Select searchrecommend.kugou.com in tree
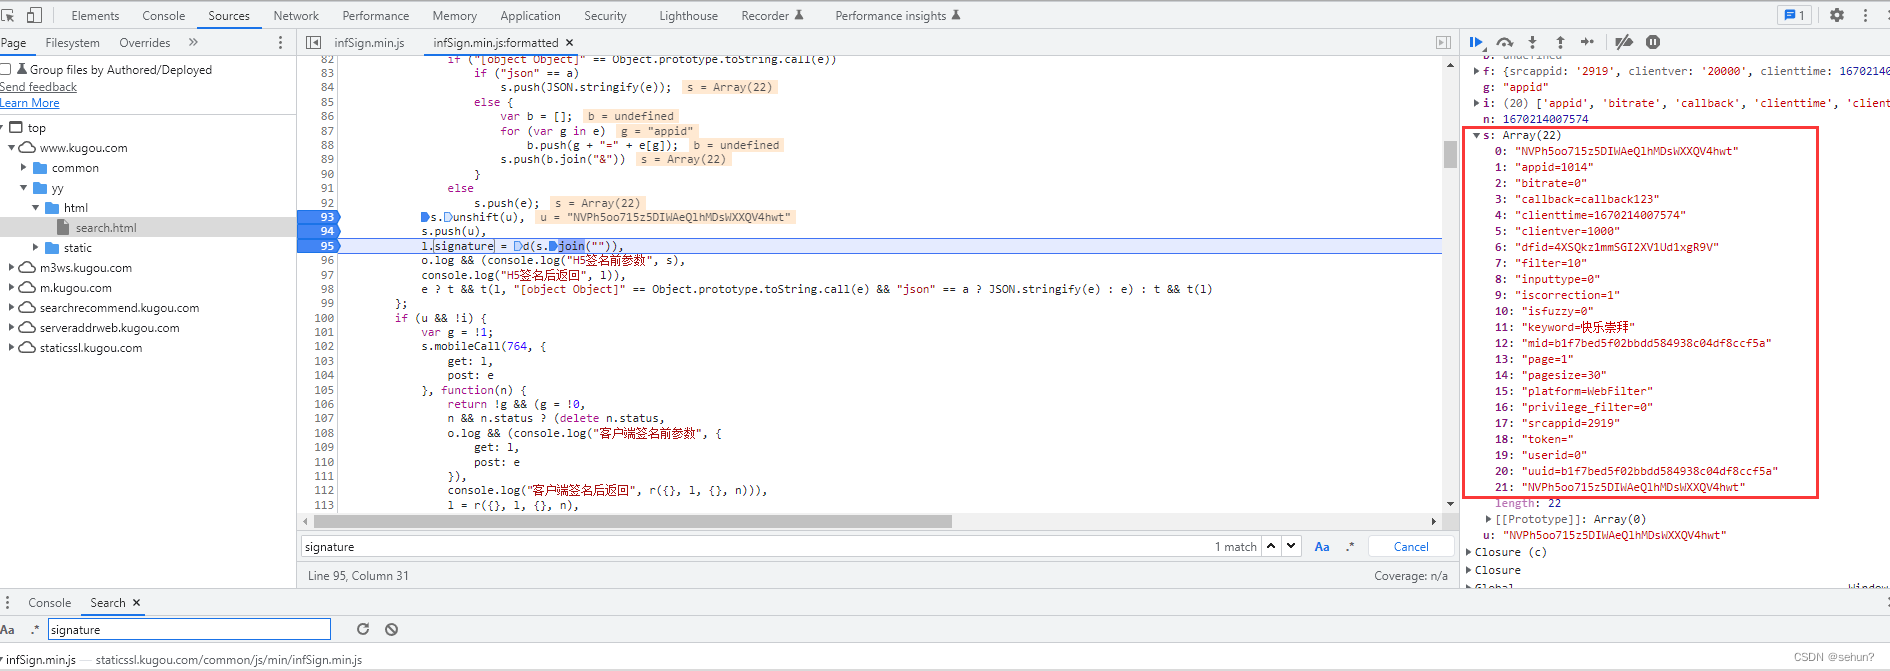1890x671 pixels. click(119, 308)
